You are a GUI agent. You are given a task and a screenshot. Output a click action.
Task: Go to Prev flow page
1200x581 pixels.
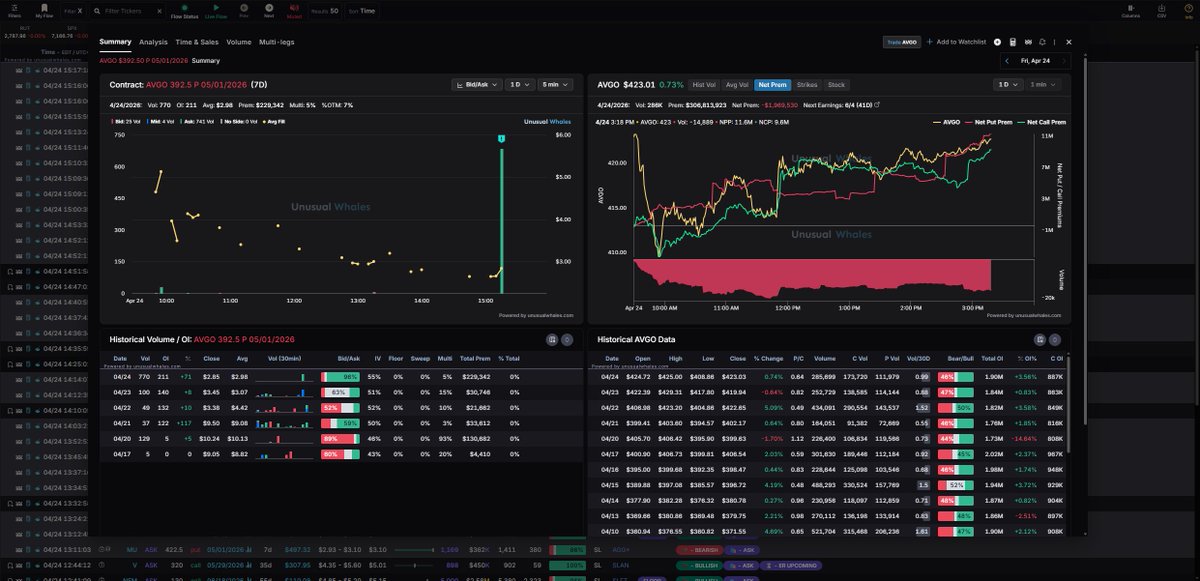click(244, 11)
